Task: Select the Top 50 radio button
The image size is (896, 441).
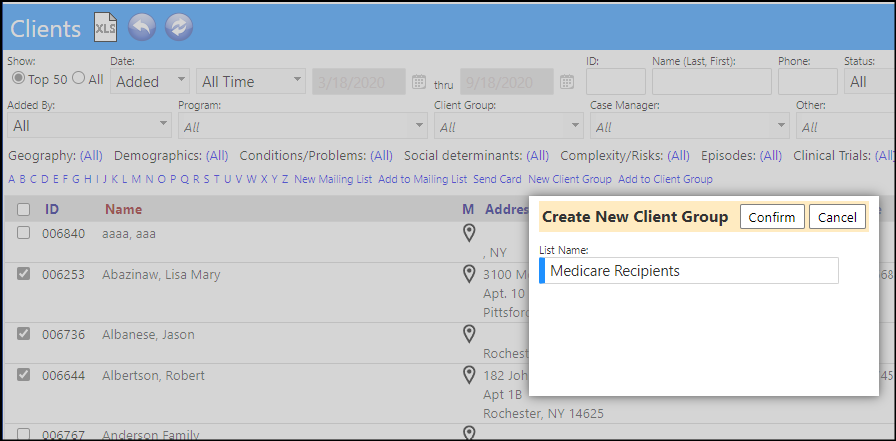Action: (19, 79)
